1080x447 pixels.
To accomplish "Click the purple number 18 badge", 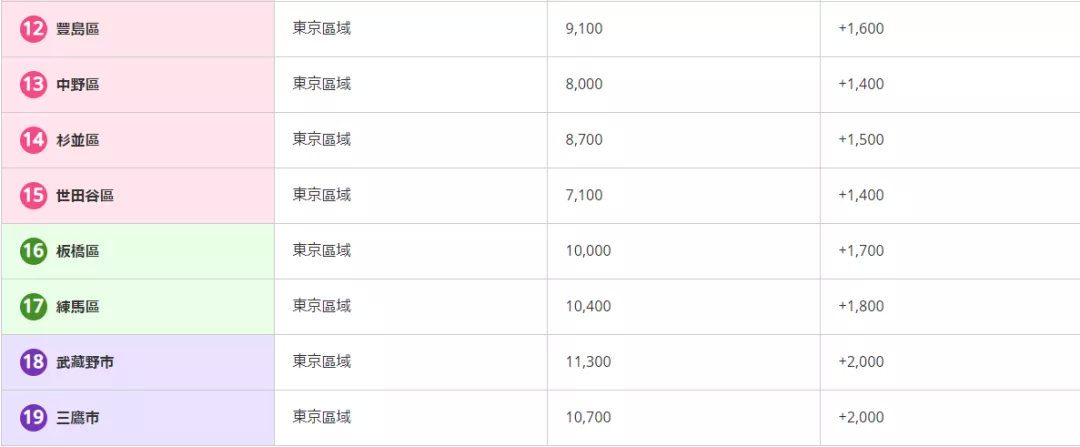I will coord(33,362).
